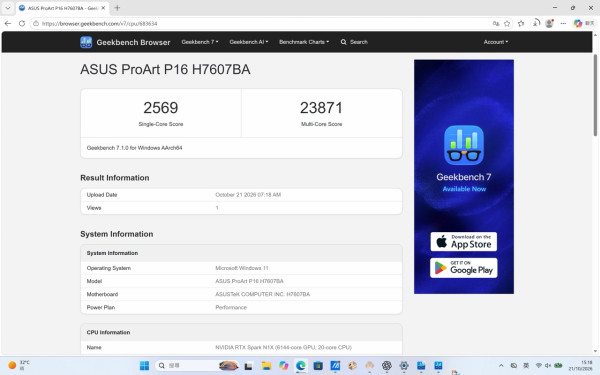
Task: Click the Download on the App Store badge
Action: pyautogui.click(x=463, y=241)
